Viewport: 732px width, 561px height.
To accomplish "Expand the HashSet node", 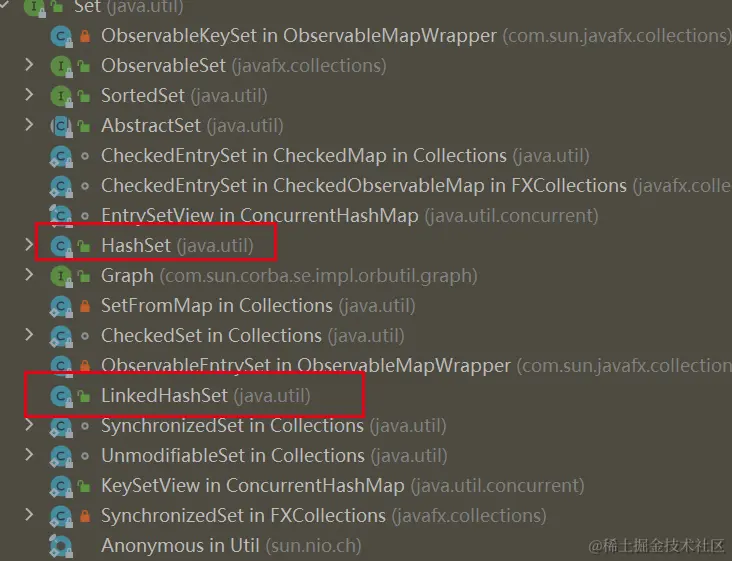I will 29,245.
